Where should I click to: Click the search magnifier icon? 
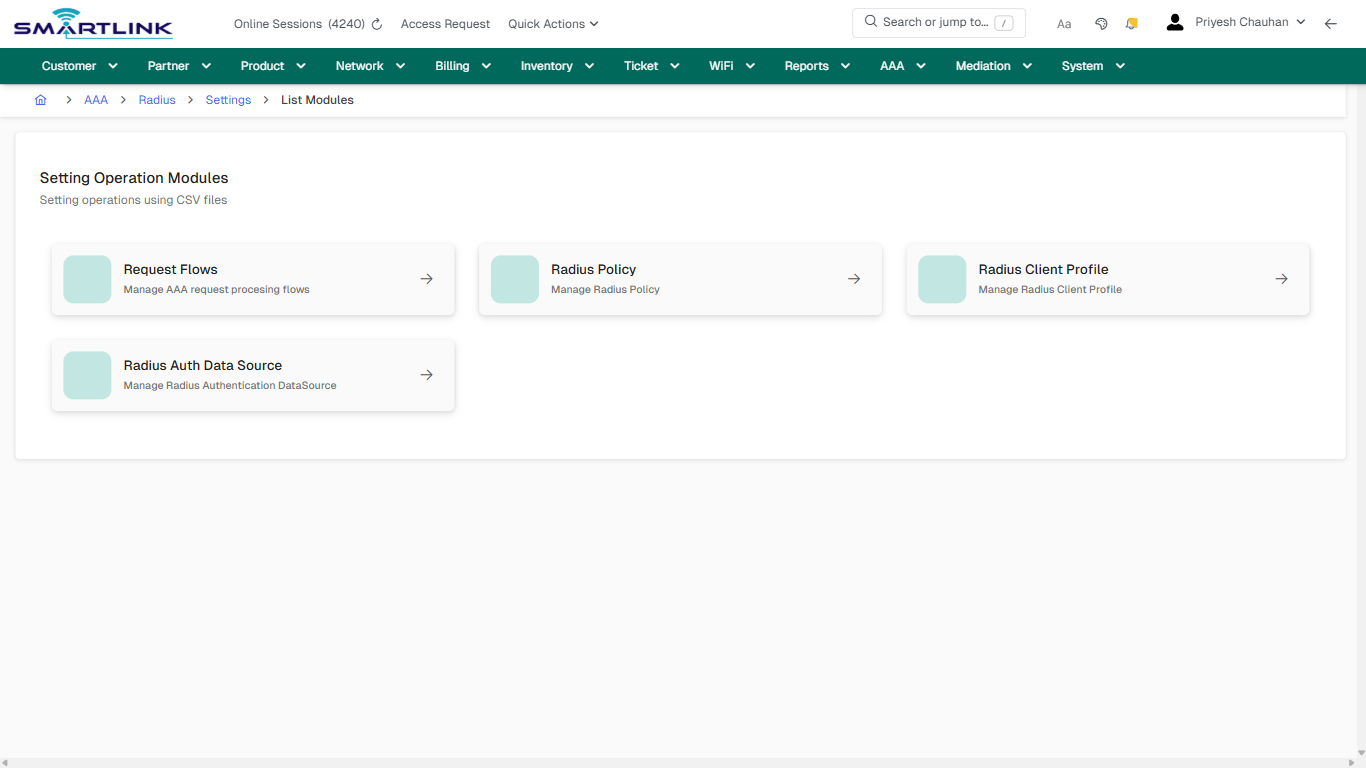coord(869,21)
